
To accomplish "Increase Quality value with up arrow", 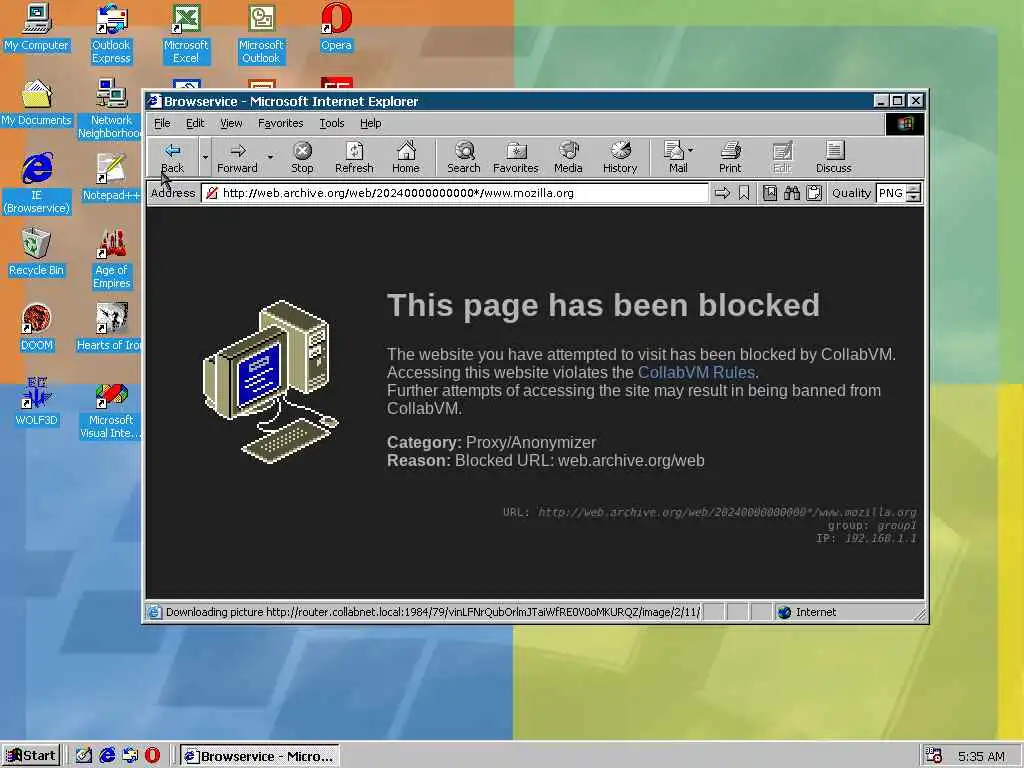I will tap(914, 189).
